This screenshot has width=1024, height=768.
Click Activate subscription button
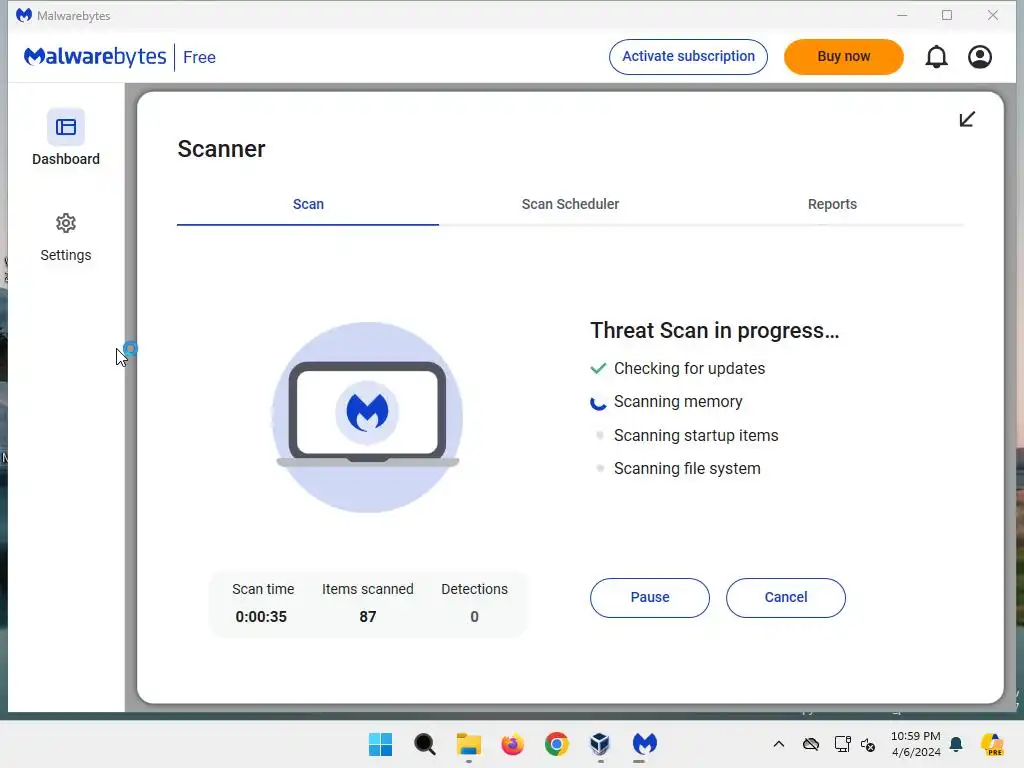(688, 57)
